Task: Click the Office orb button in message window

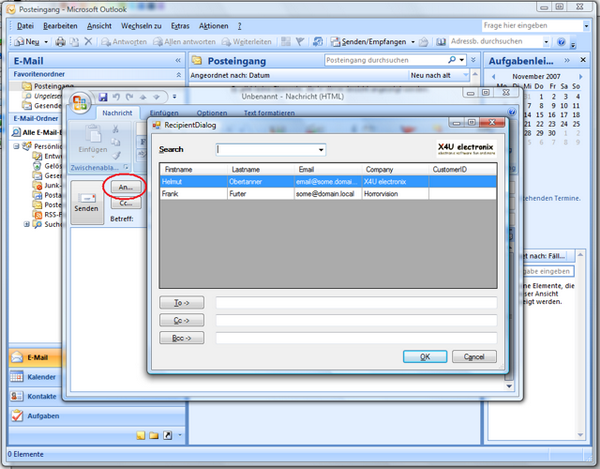Action: [x=80, y=103]
